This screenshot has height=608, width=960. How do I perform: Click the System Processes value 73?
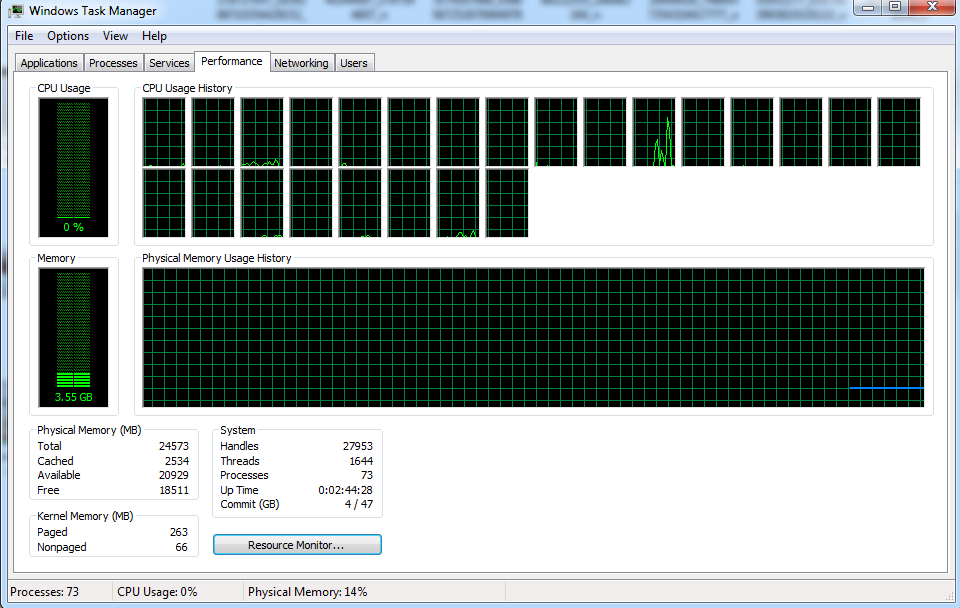tap(367, 475)
